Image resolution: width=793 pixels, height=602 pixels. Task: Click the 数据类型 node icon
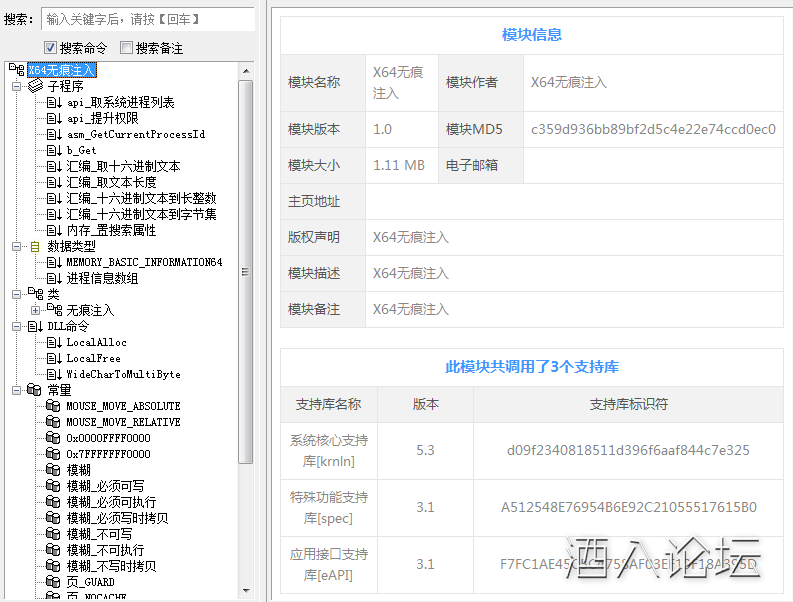pos(35,246)
